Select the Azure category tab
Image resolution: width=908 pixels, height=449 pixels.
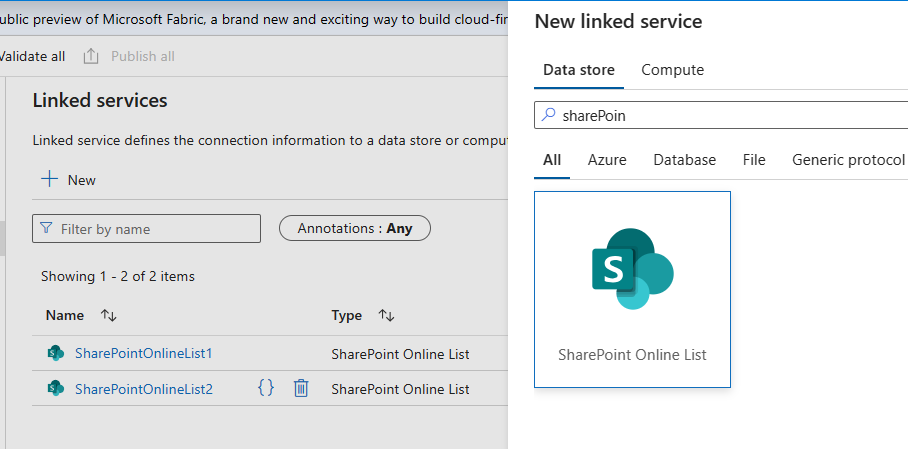coord(607,160)
